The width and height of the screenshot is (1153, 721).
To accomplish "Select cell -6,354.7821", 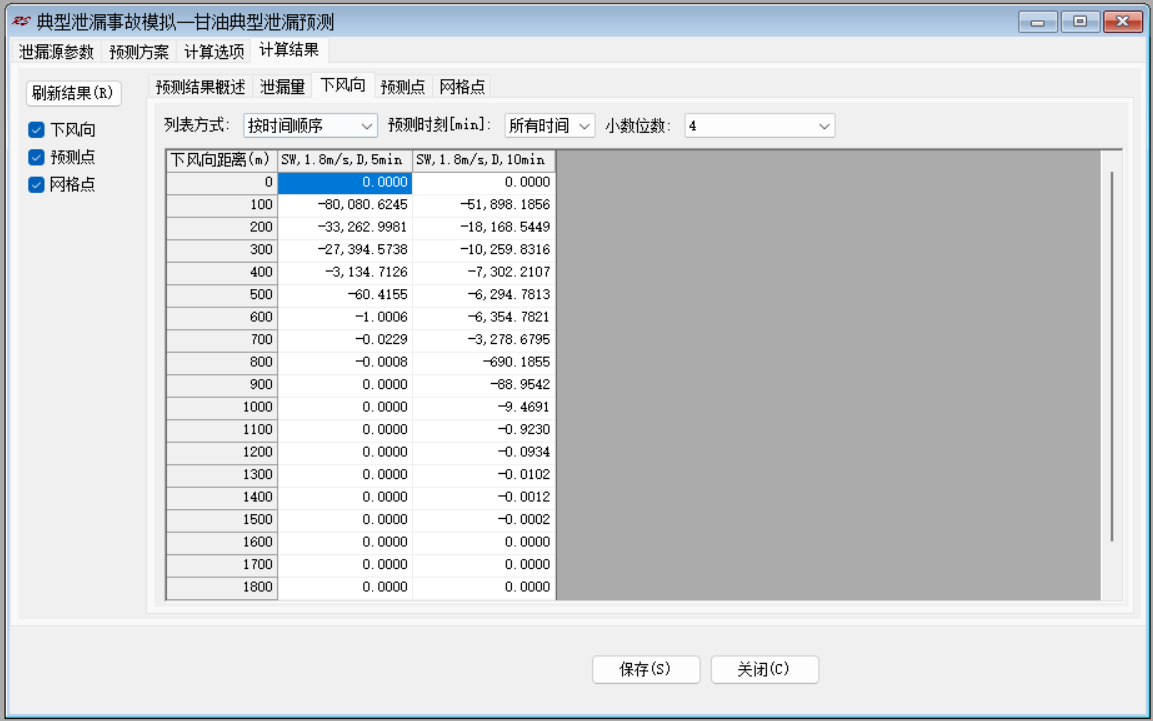I will tap(484, 318).
